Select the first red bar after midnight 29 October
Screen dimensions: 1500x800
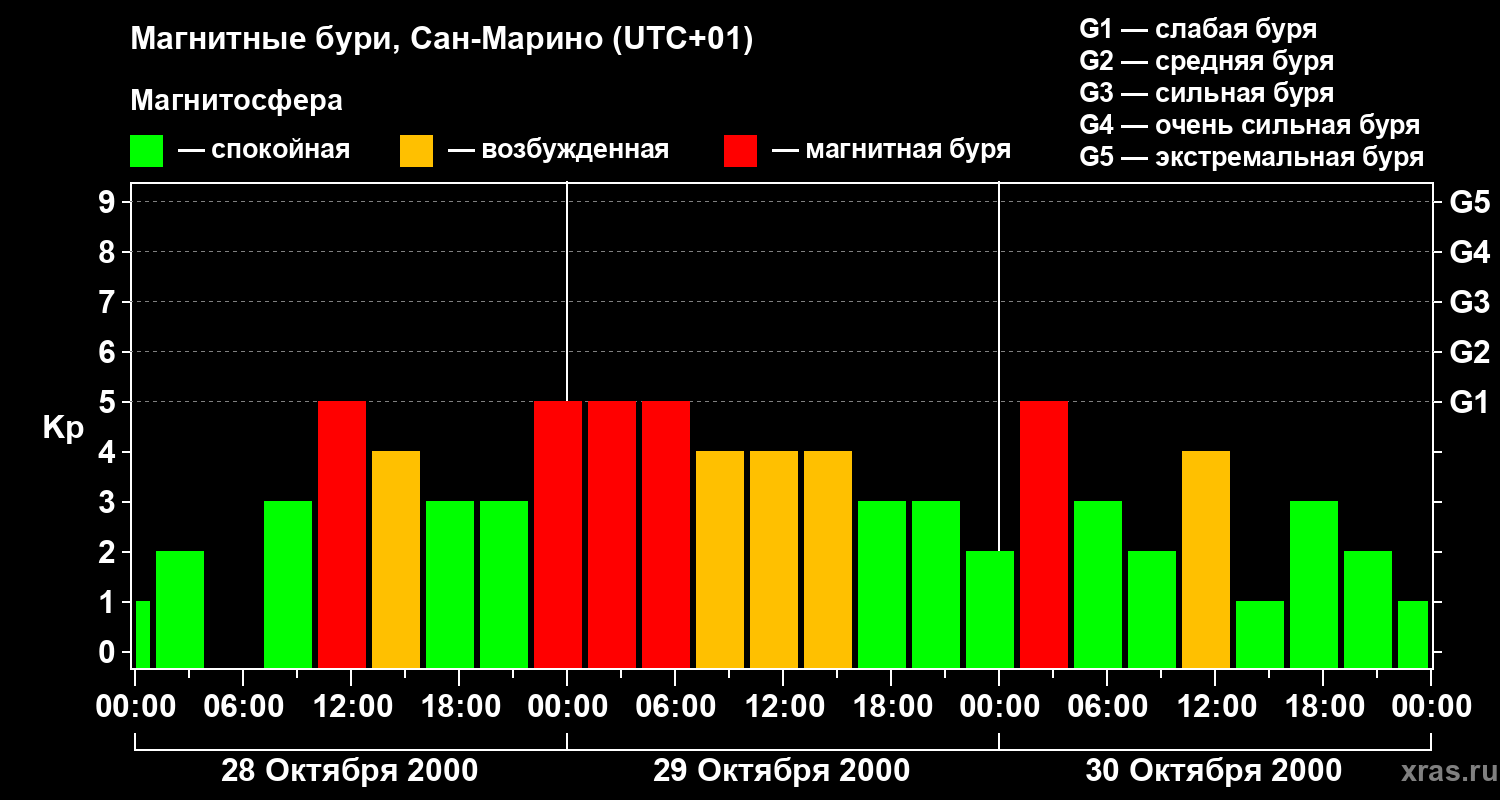tap(612, 535)
